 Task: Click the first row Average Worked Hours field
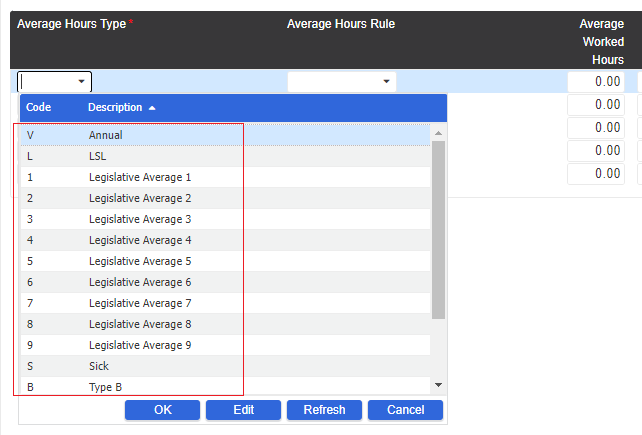pyautogui.click(x=596, y=82)
